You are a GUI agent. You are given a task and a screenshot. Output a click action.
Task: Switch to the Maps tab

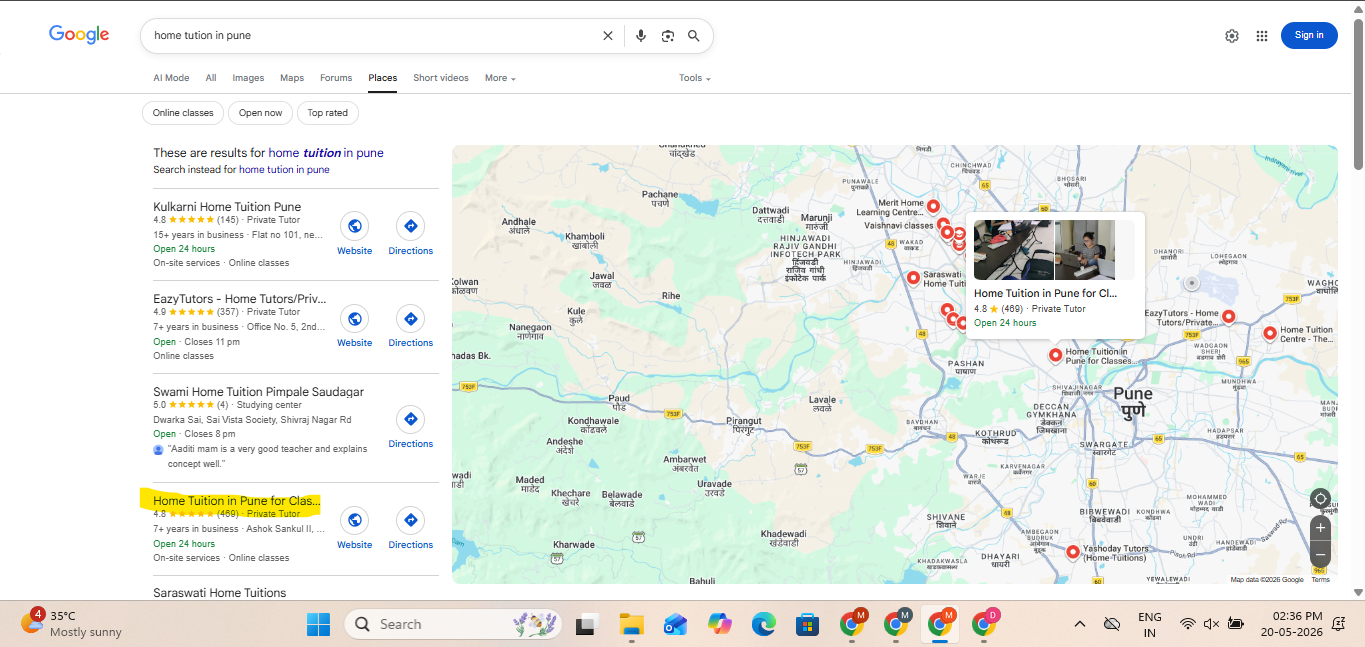(x=292, y=78)
